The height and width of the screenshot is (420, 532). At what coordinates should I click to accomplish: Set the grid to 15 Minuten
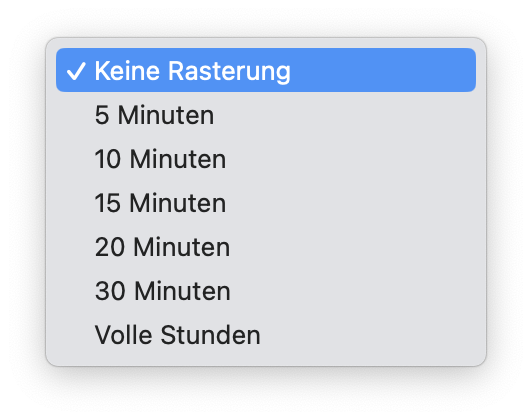266,203
